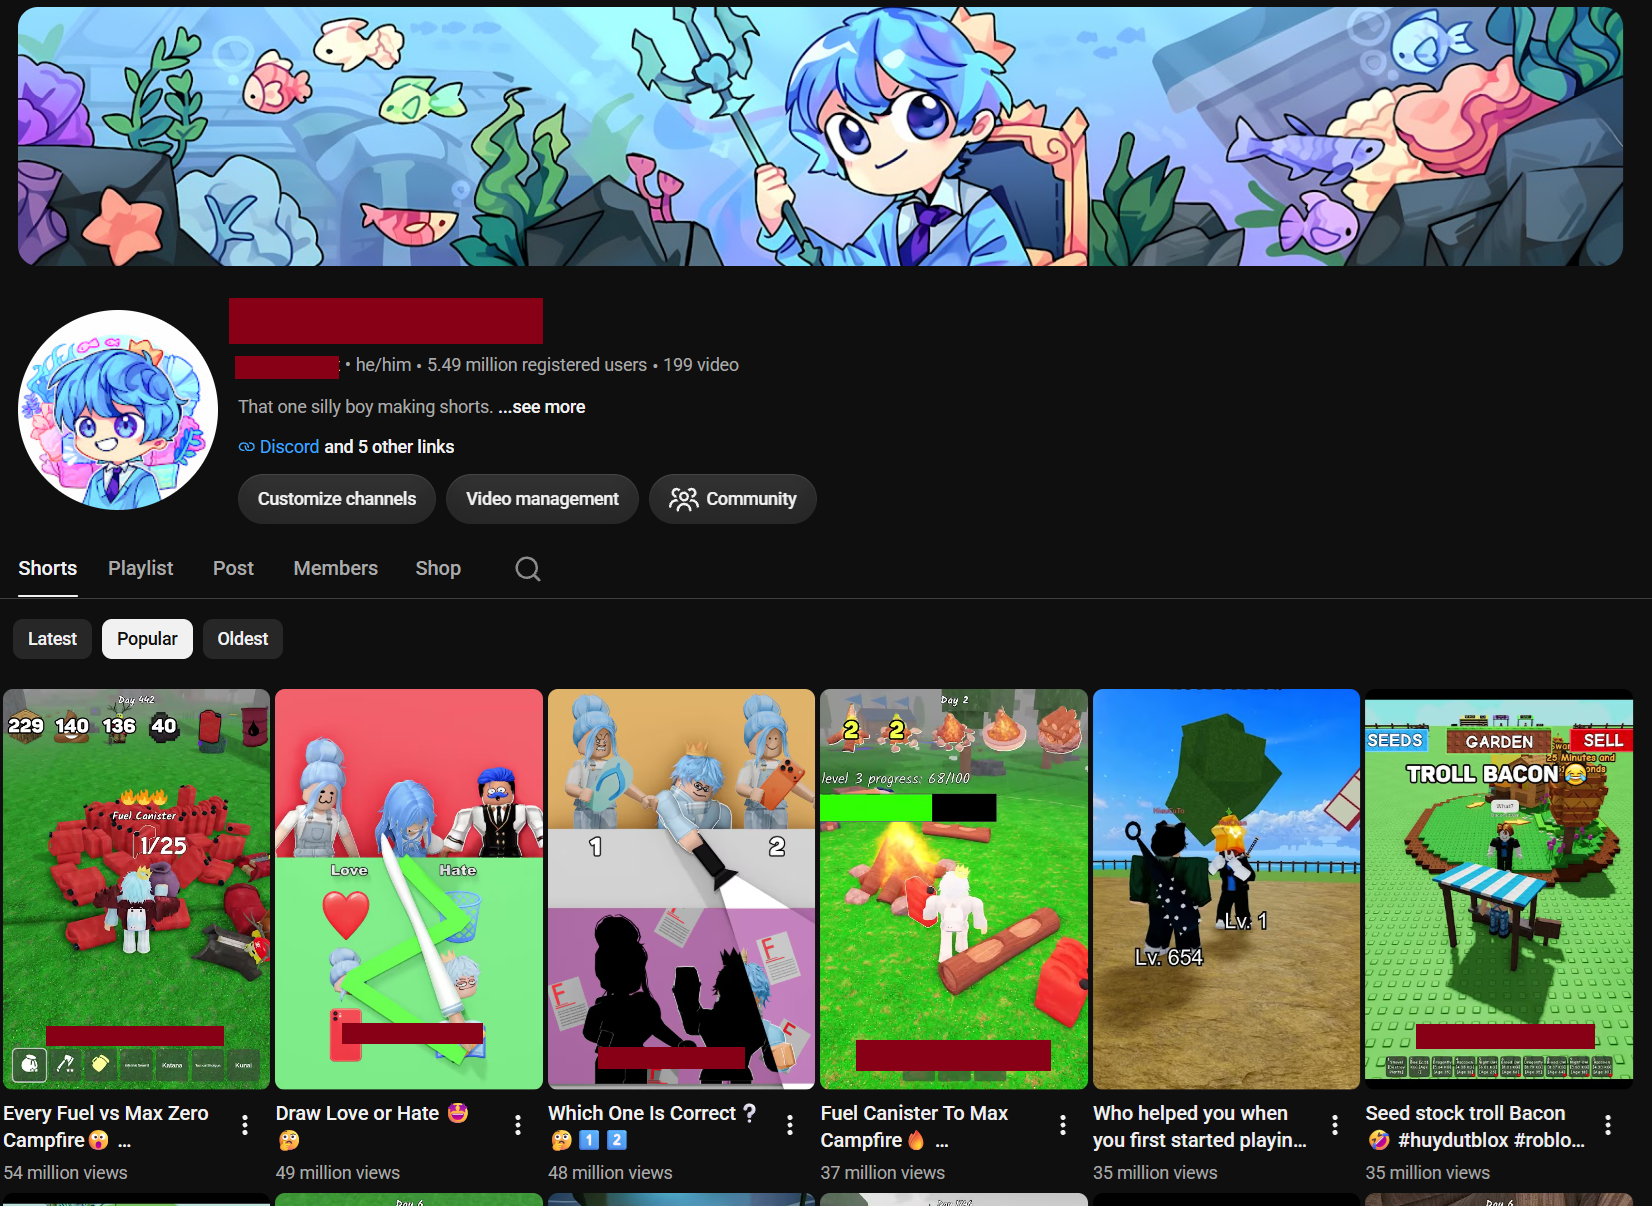Open options menu for Draw Love or Hate
Screen dimensions: 1652x1206
coord(518,1125)
